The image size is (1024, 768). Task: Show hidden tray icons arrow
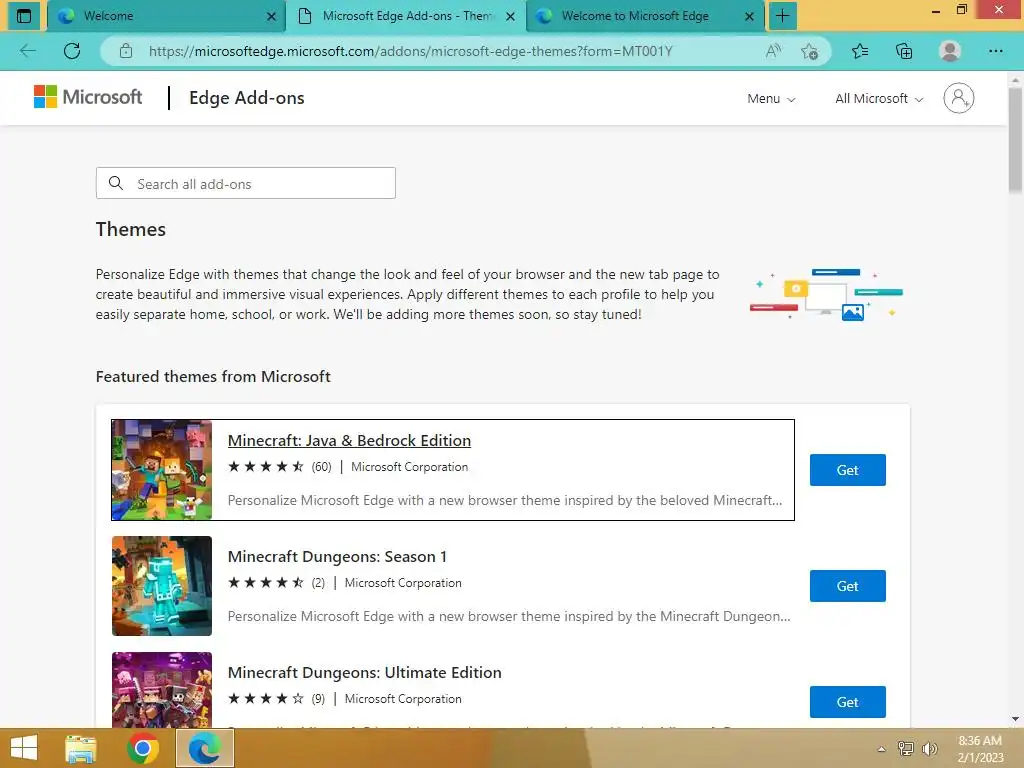click(x=882, y=749)
